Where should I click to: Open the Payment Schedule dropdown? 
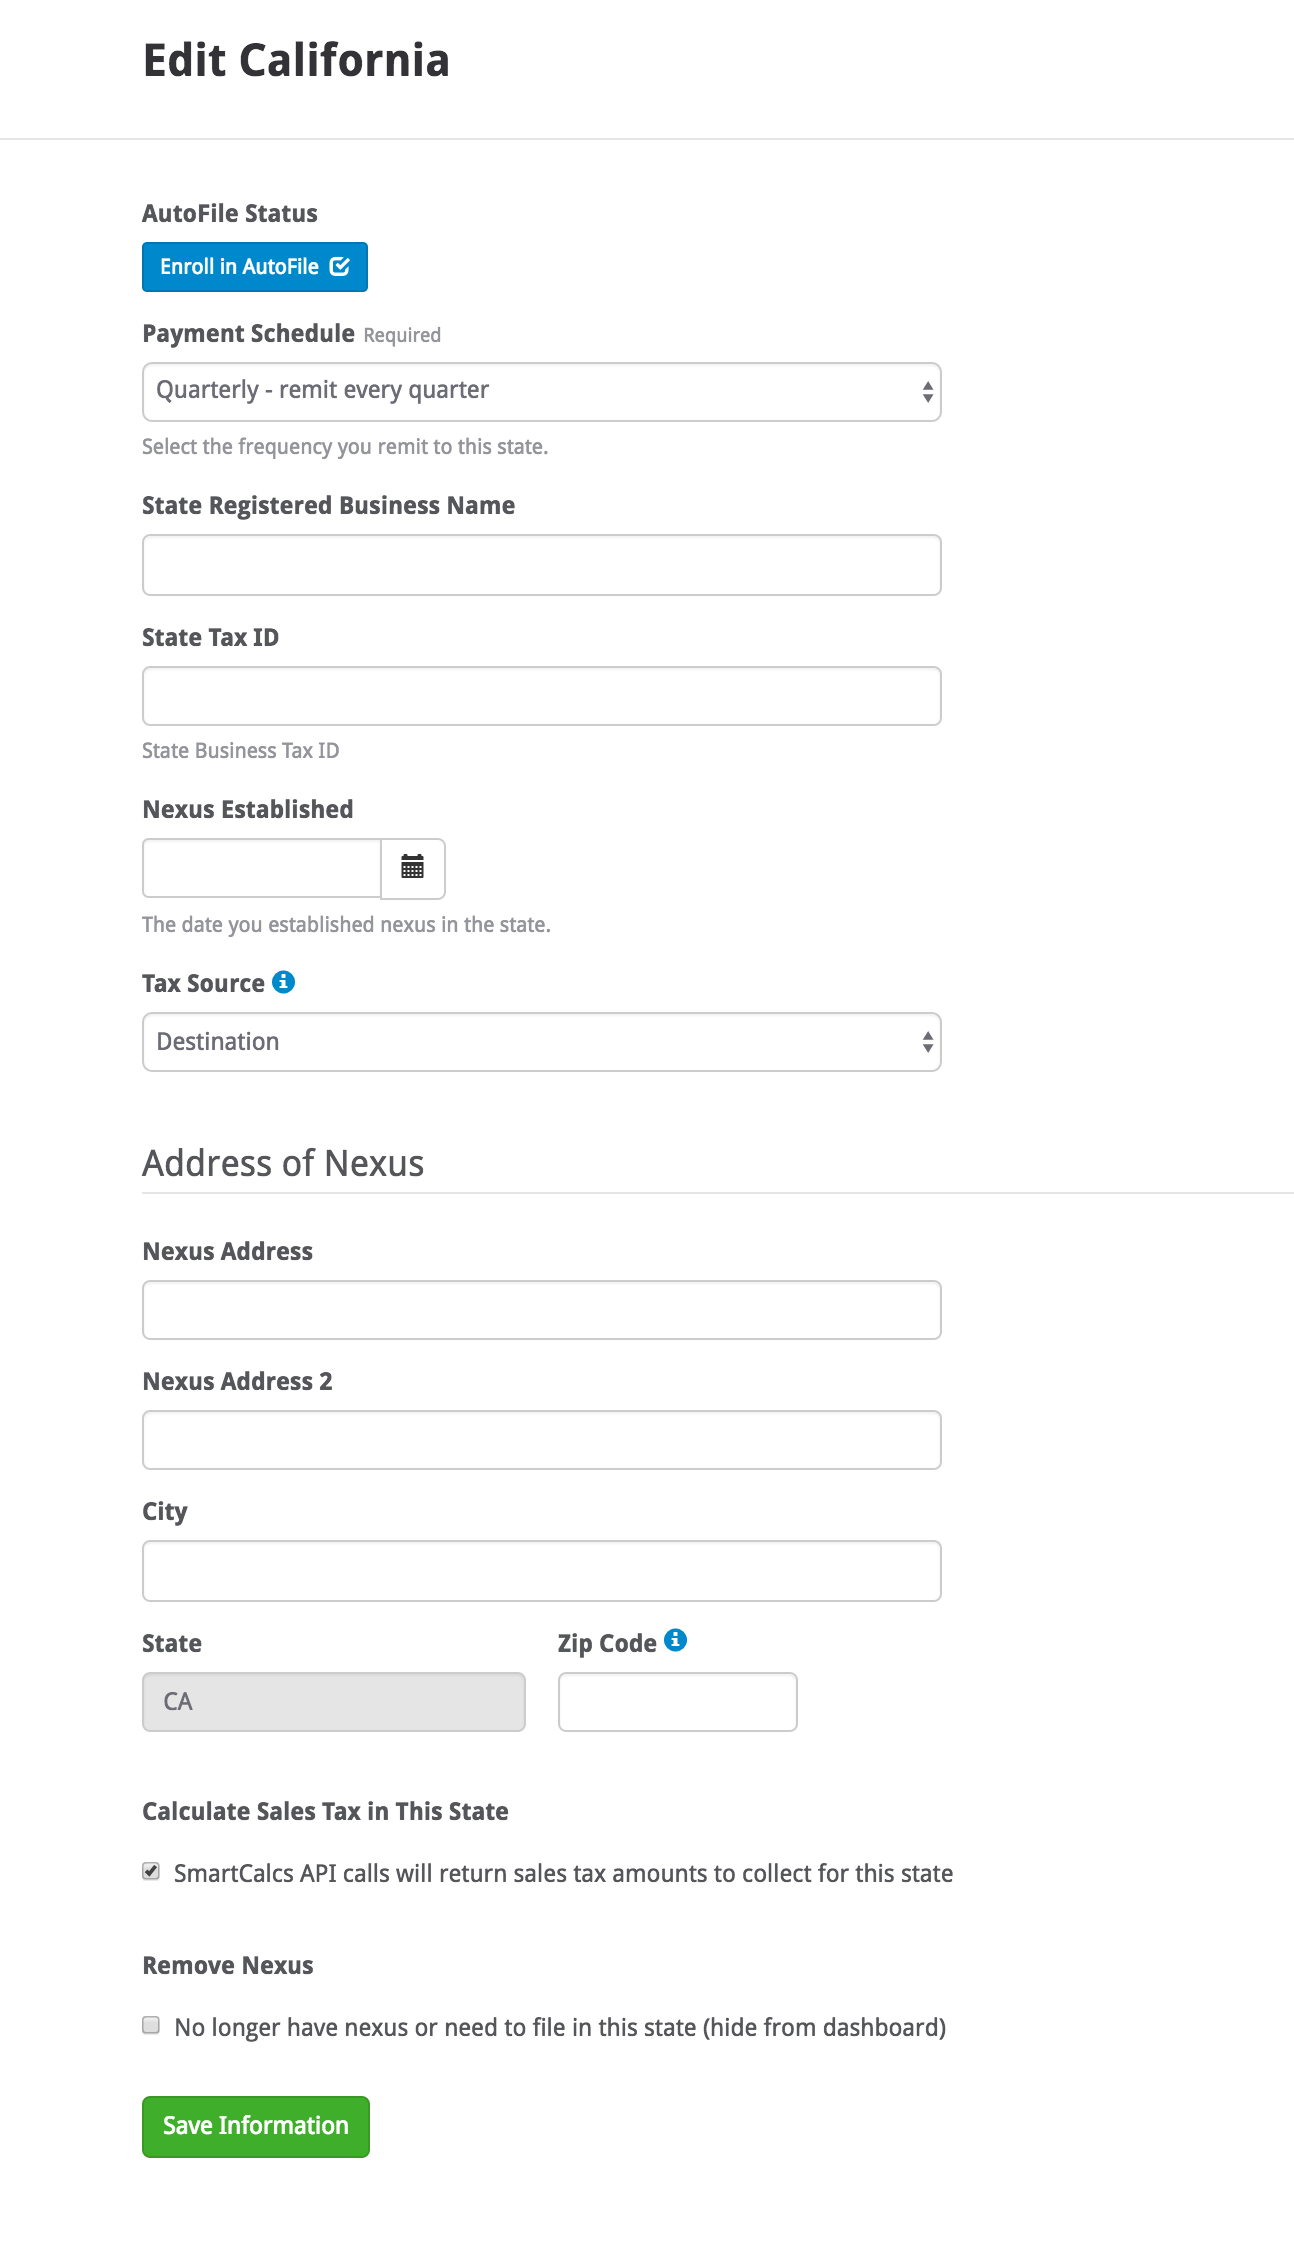(x=542, y=392)
